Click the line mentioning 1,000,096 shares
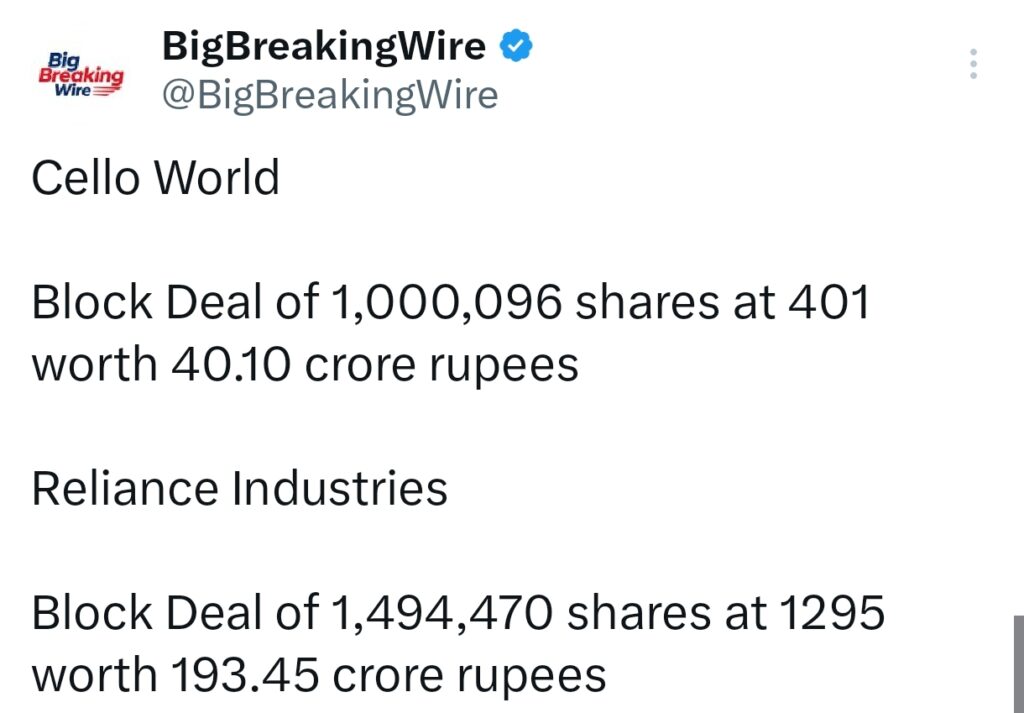Viewport: 1024px width, 713px height. 450,301
